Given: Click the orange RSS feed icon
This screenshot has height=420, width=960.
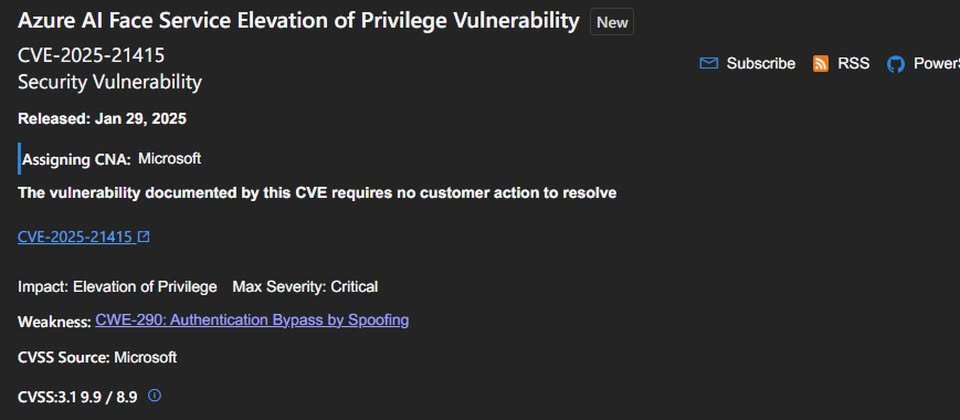Looking at the screenshot, I should tap(820, 63).
